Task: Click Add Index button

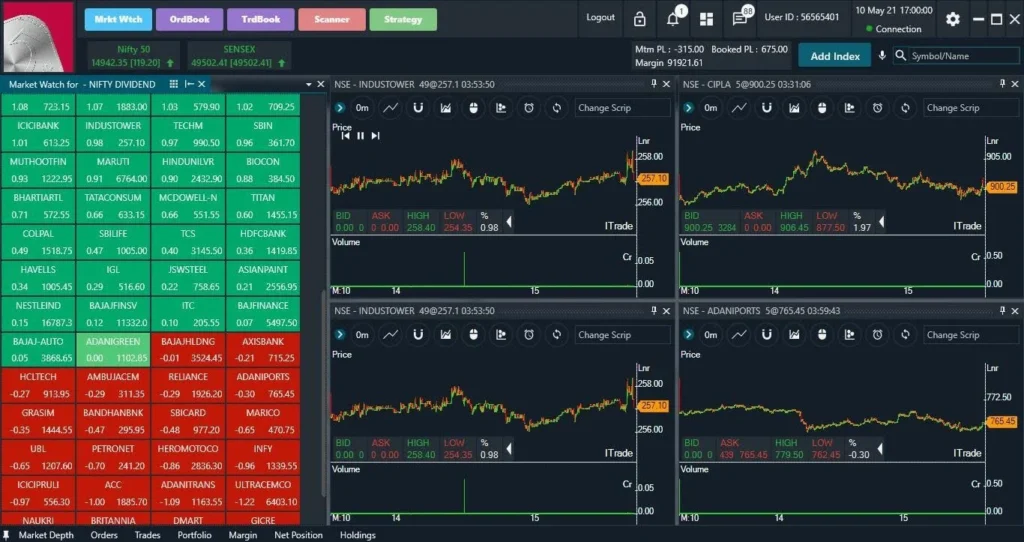Action: [x=835, y=56]
